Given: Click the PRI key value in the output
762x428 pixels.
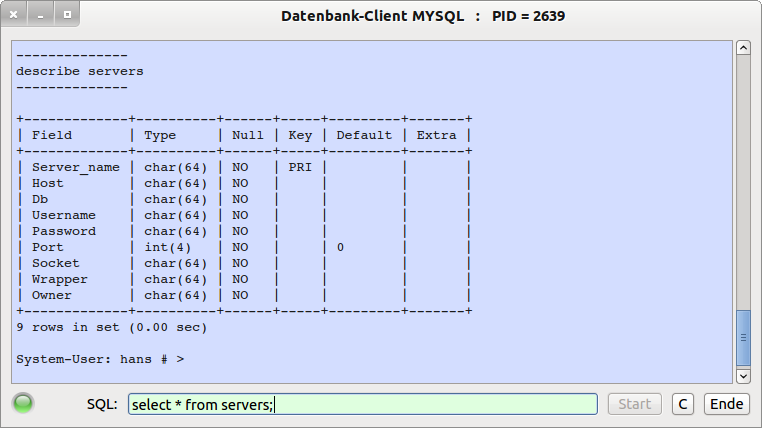Looking at the screenshot, I should [300, 167].
